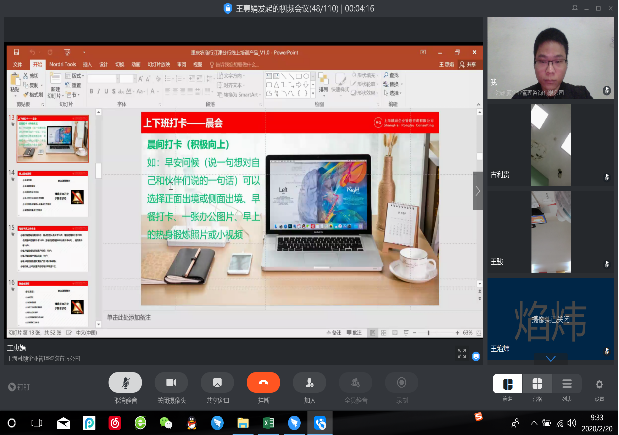The image size is (619, 435).
Task: Open meeting settings gear icon
Action: (599, 384)
